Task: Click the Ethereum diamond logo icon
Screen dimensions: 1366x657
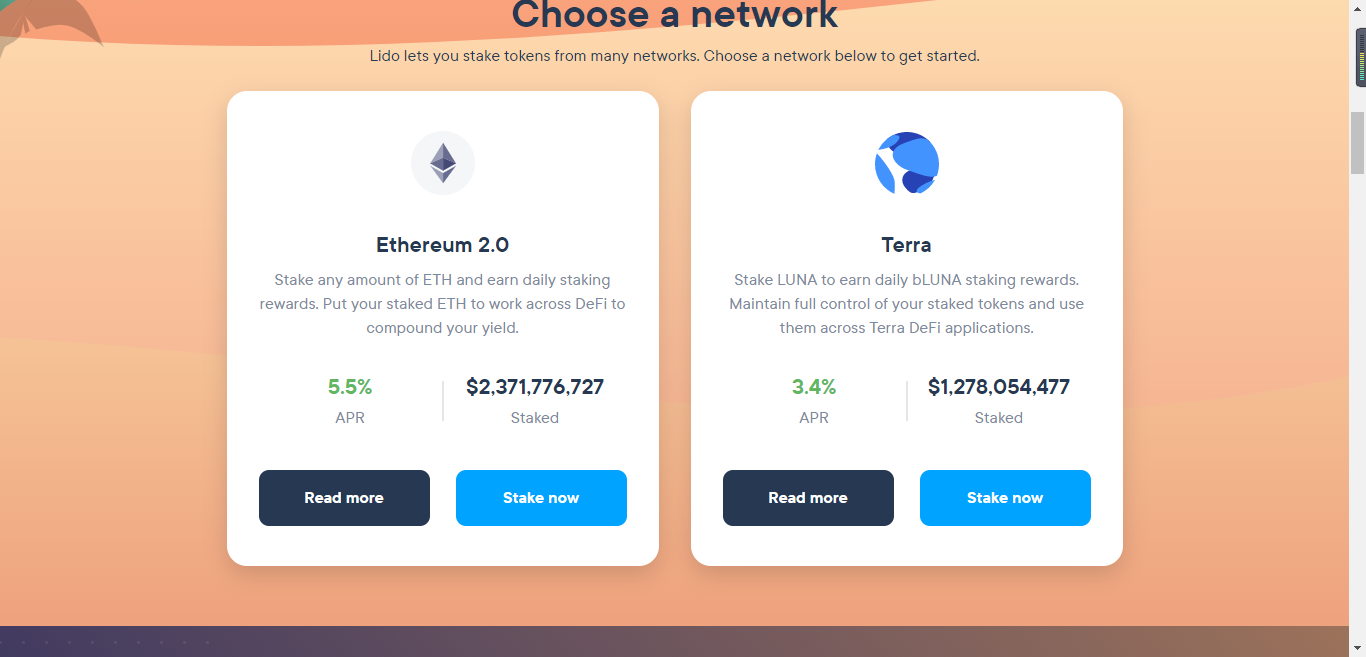Action: pyautogui.click(x=443, y=163)
